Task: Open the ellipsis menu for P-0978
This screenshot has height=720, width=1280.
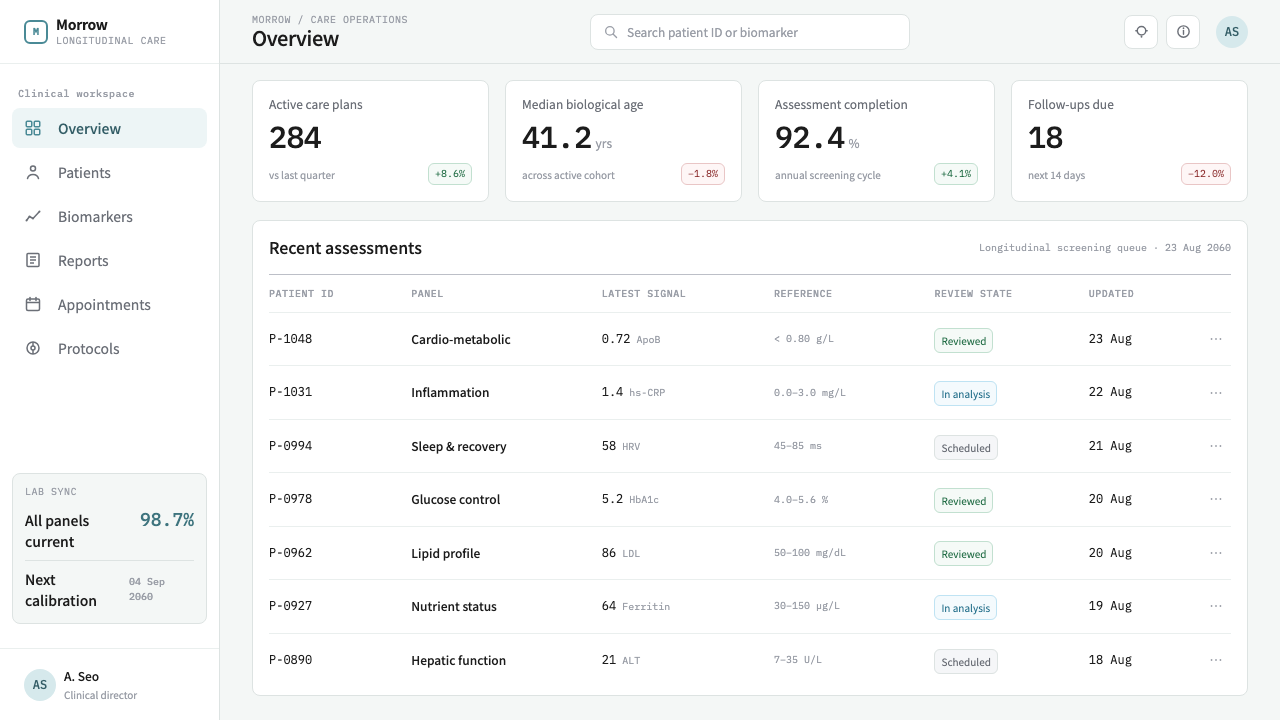Action: 1216,499
